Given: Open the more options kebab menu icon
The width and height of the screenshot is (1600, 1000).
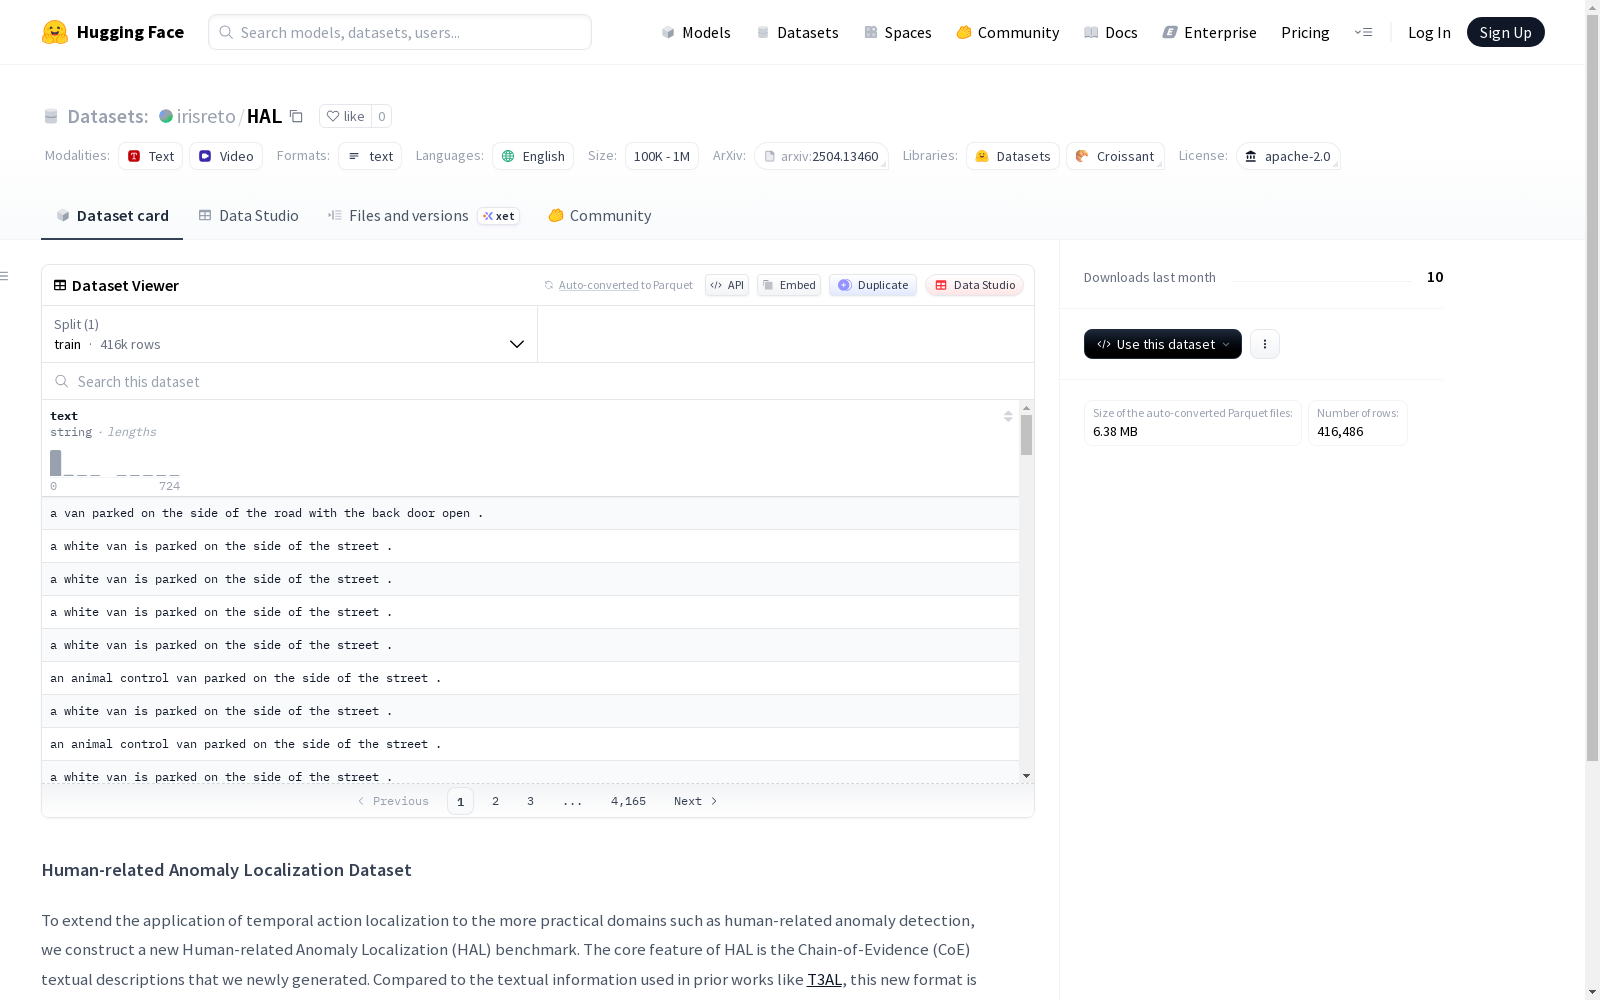Looking at the screenshot, I should coord(1265,344).
